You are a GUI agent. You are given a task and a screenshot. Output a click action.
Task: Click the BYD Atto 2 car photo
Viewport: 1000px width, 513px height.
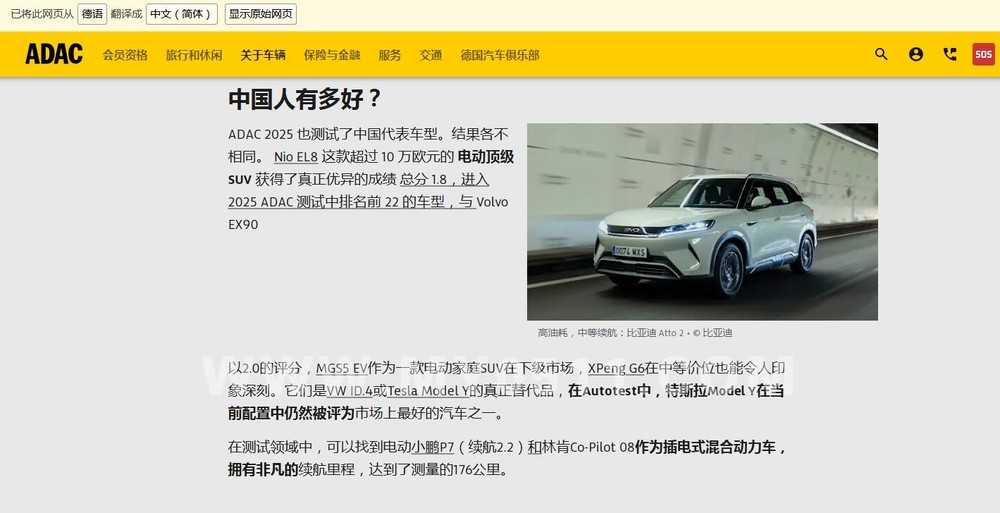[702, 221]
